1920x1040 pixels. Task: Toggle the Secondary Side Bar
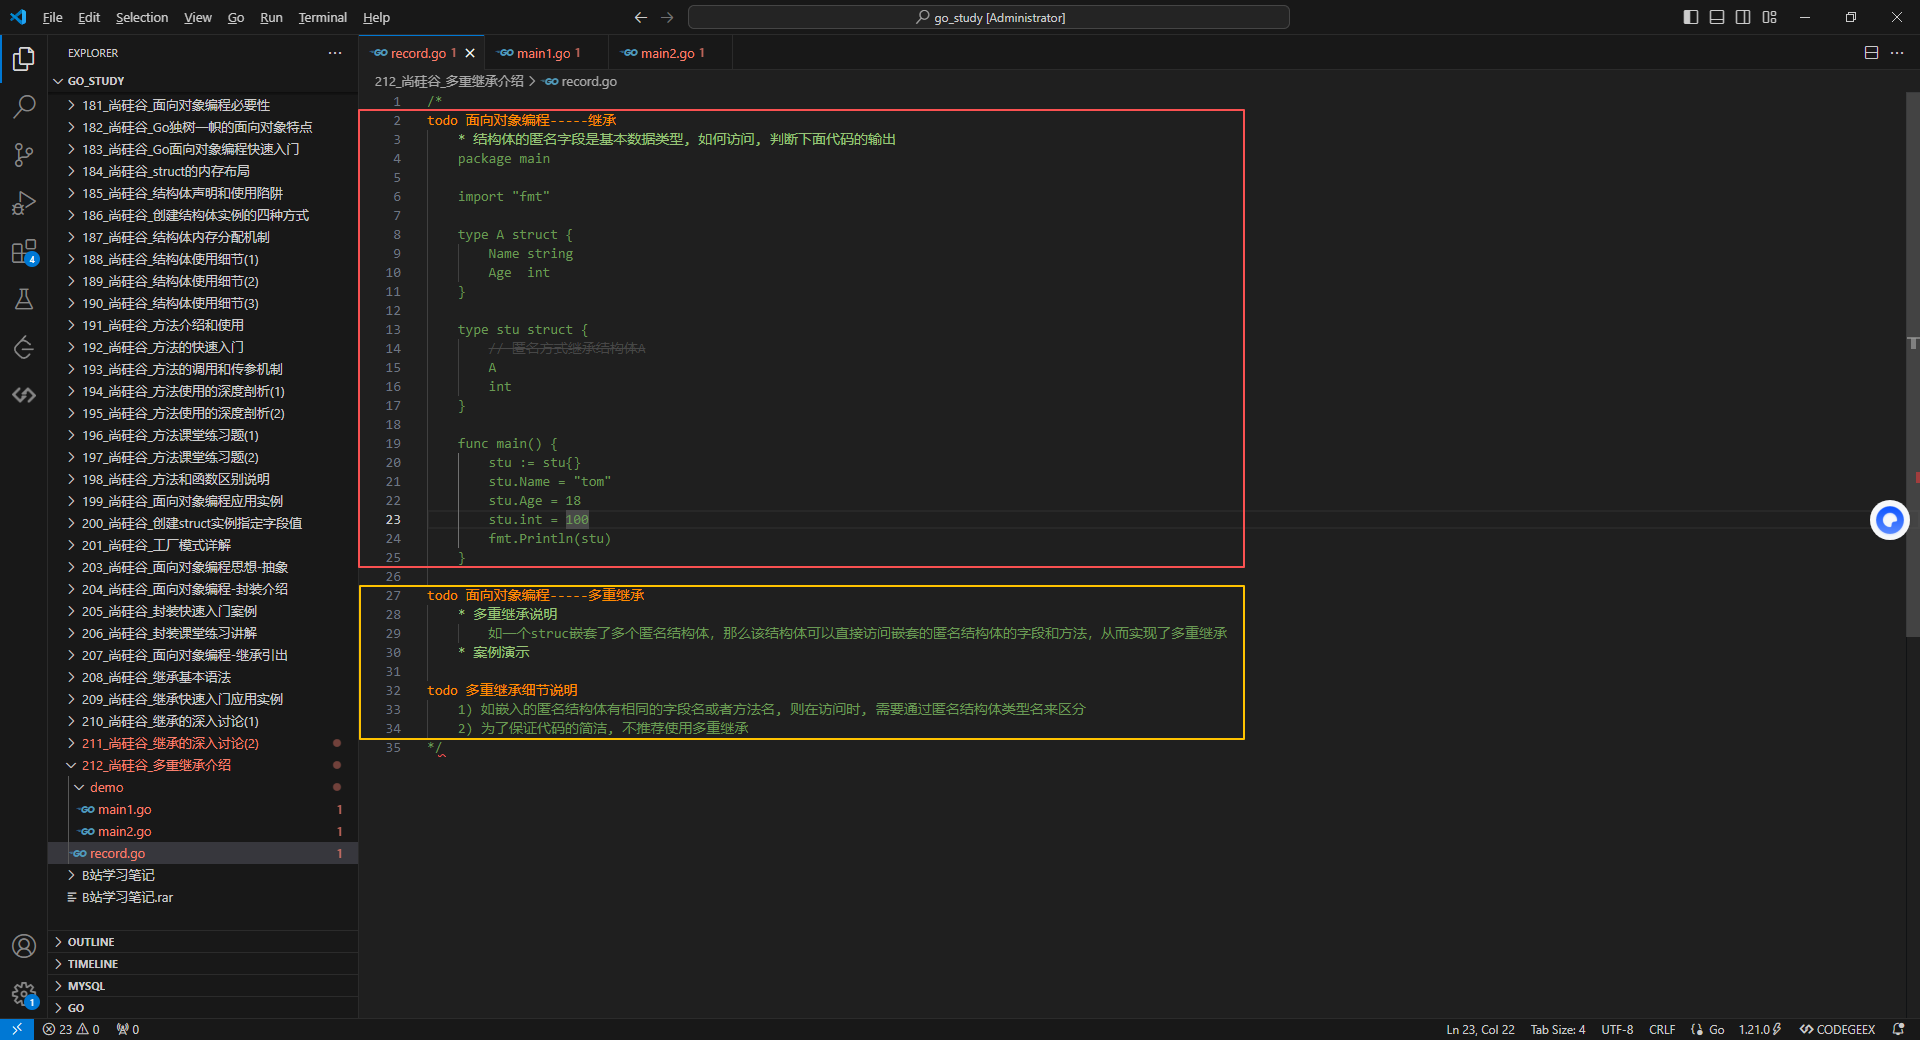tap(1743, 17)
